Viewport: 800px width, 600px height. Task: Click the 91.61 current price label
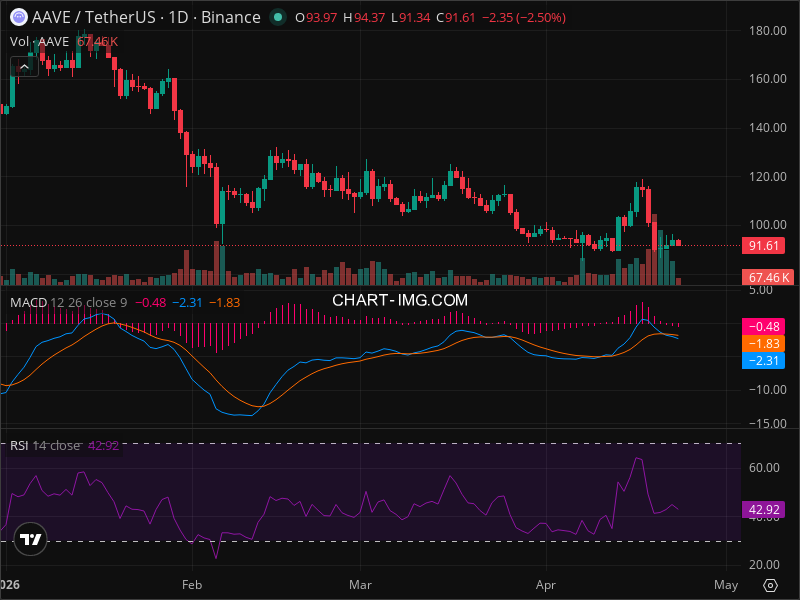tap(763, 245)
